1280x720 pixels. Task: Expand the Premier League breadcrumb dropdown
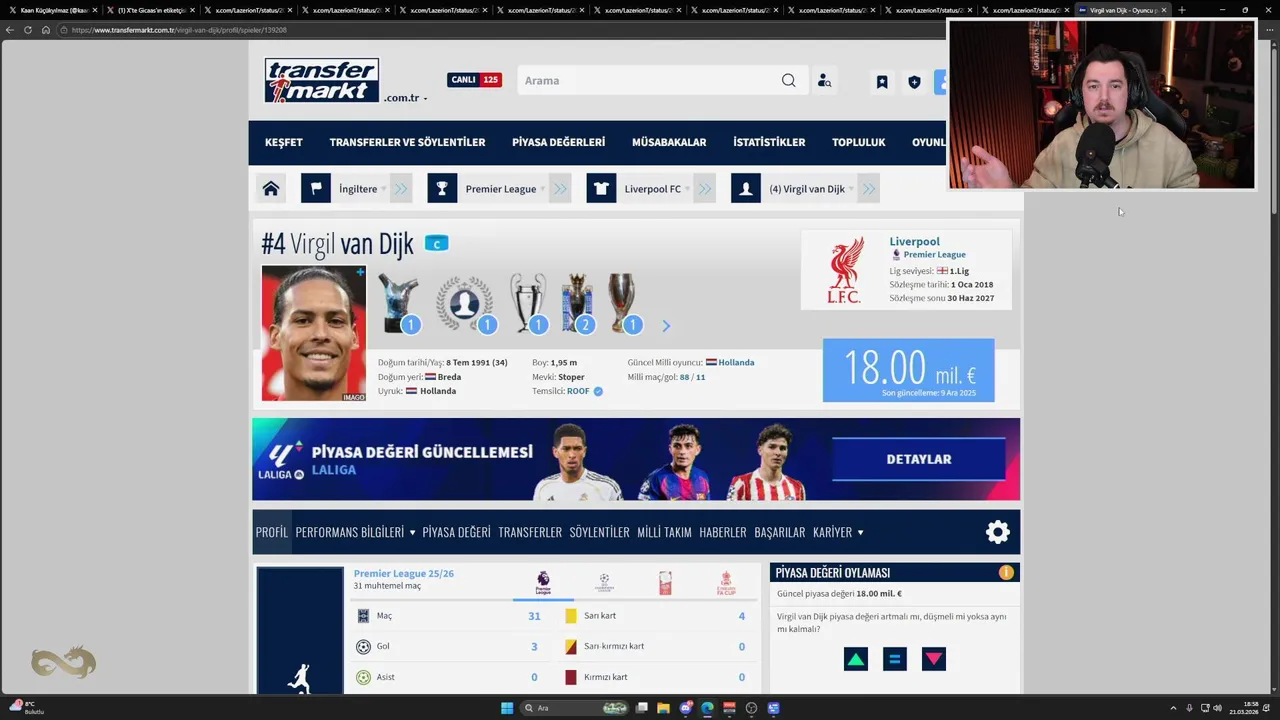(542, 189)
